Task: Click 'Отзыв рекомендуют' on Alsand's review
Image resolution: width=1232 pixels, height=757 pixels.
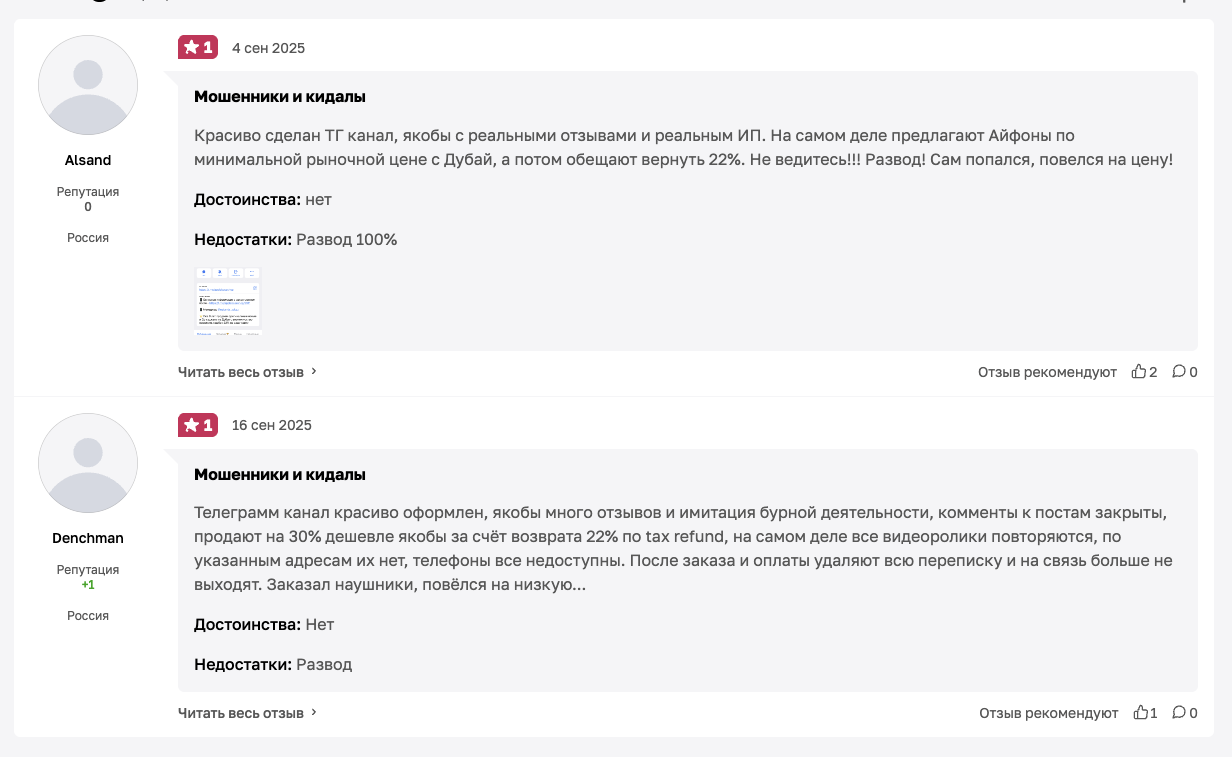Action: (1047, 372)
